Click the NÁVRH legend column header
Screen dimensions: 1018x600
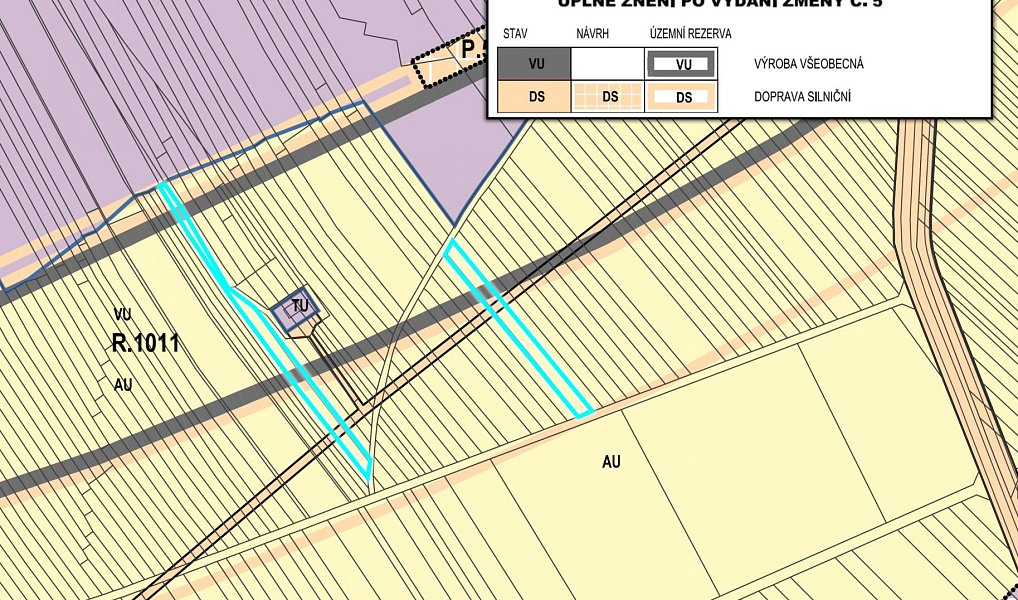pos(593,34)
